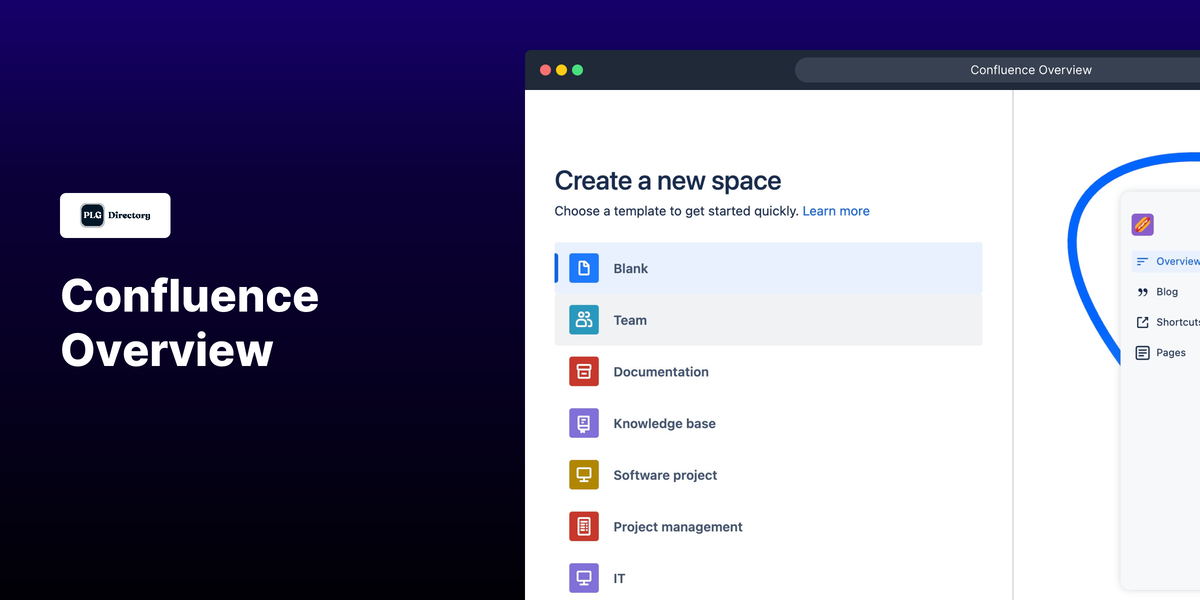Click the external-link icon beside Shortcuts
The image size is (1200, 600).
(1142, 321)
